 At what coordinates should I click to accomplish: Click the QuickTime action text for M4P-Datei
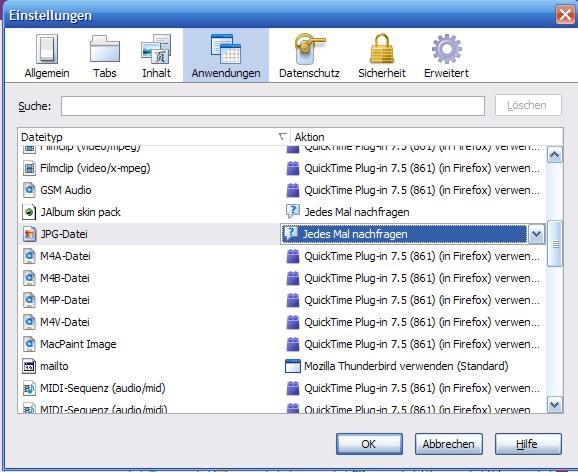click(x=422, y=300)
